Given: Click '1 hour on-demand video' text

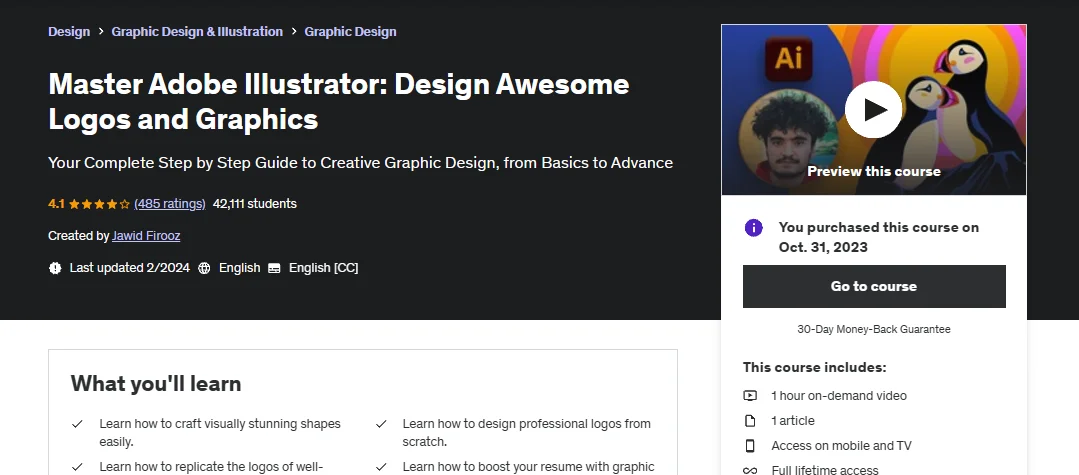Looking at the screenshot, I should pos(839,396).
